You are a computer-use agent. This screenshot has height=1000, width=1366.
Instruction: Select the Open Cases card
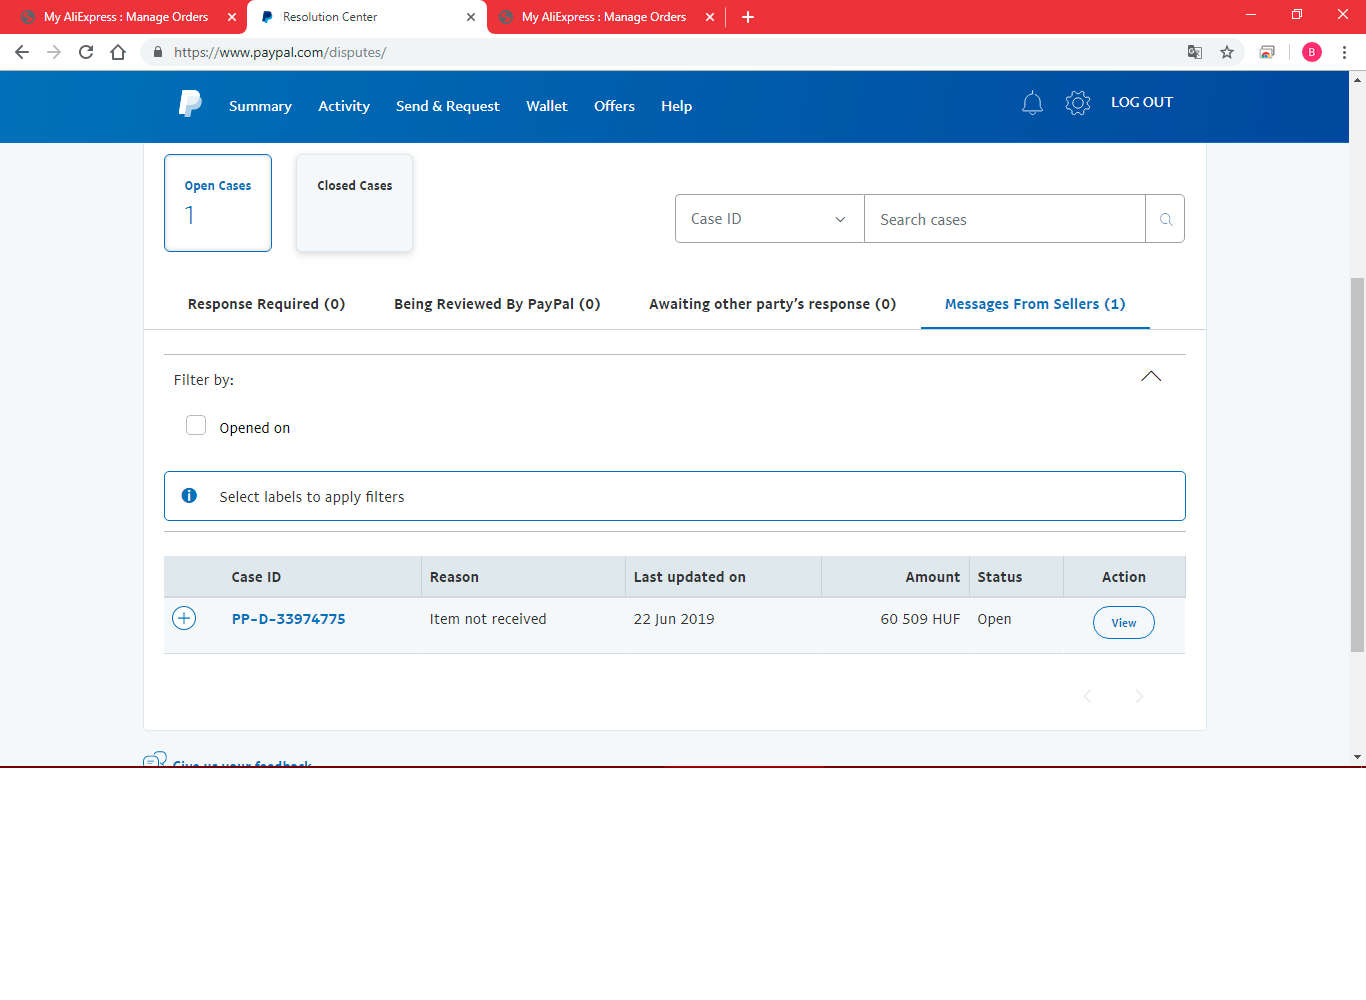(x=218, y=202)
